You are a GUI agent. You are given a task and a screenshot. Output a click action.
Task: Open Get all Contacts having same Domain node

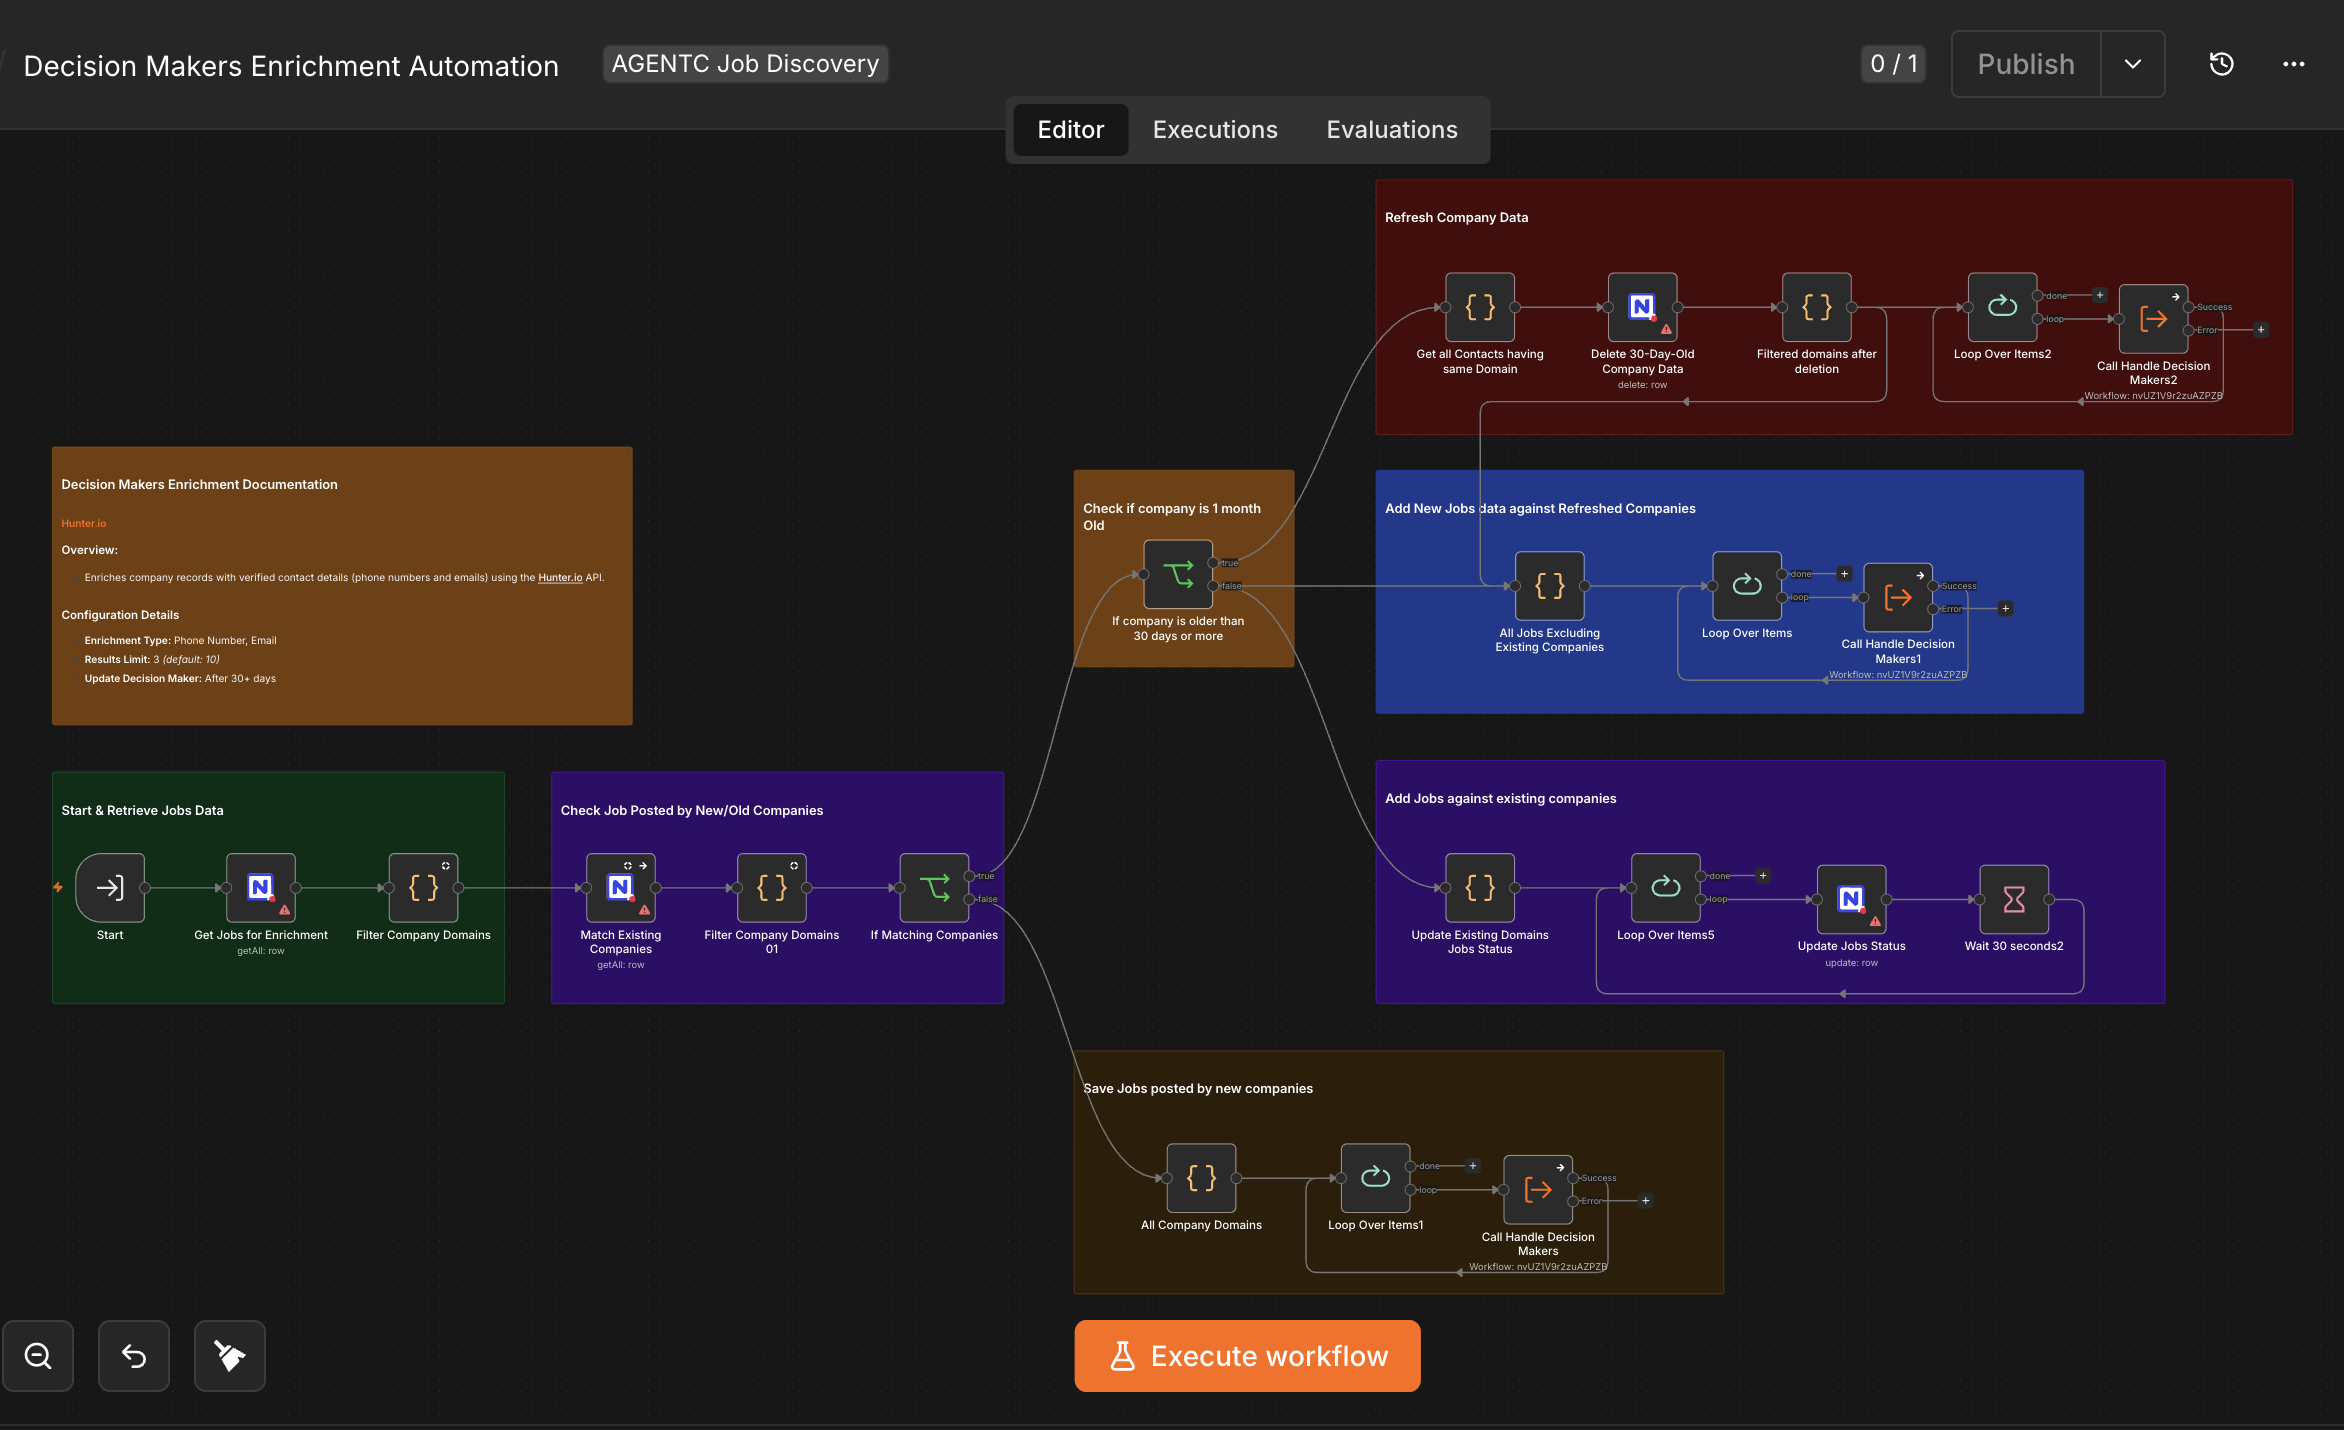point(1480,307)
